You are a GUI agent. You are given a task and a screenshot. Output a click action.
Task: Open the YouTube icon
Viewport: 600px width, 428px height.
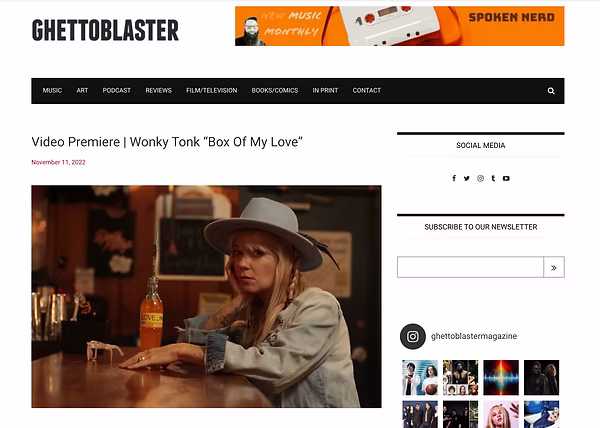pos(506,178)
